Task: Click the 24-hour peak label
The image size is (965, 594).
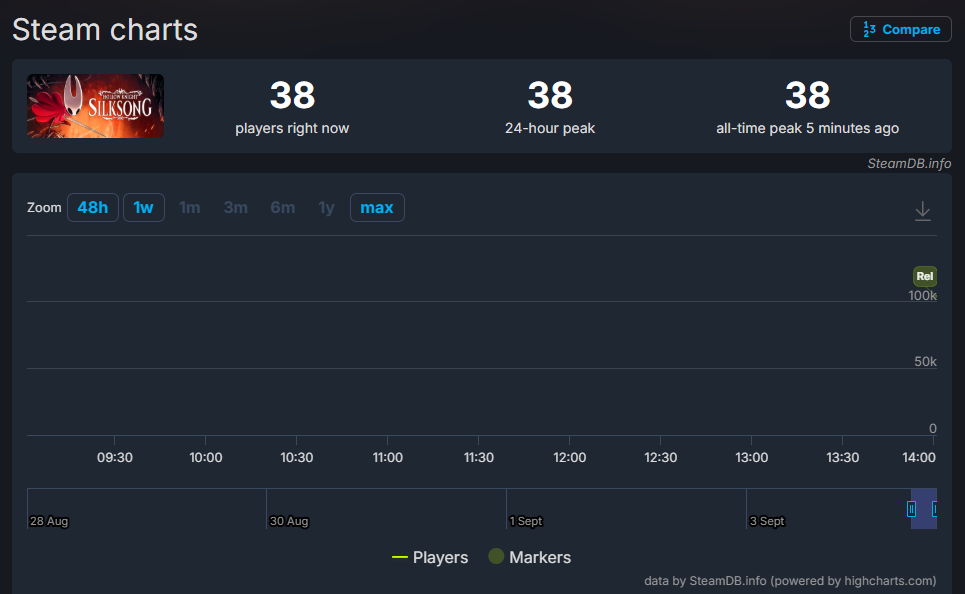Action: click(550, 128)
